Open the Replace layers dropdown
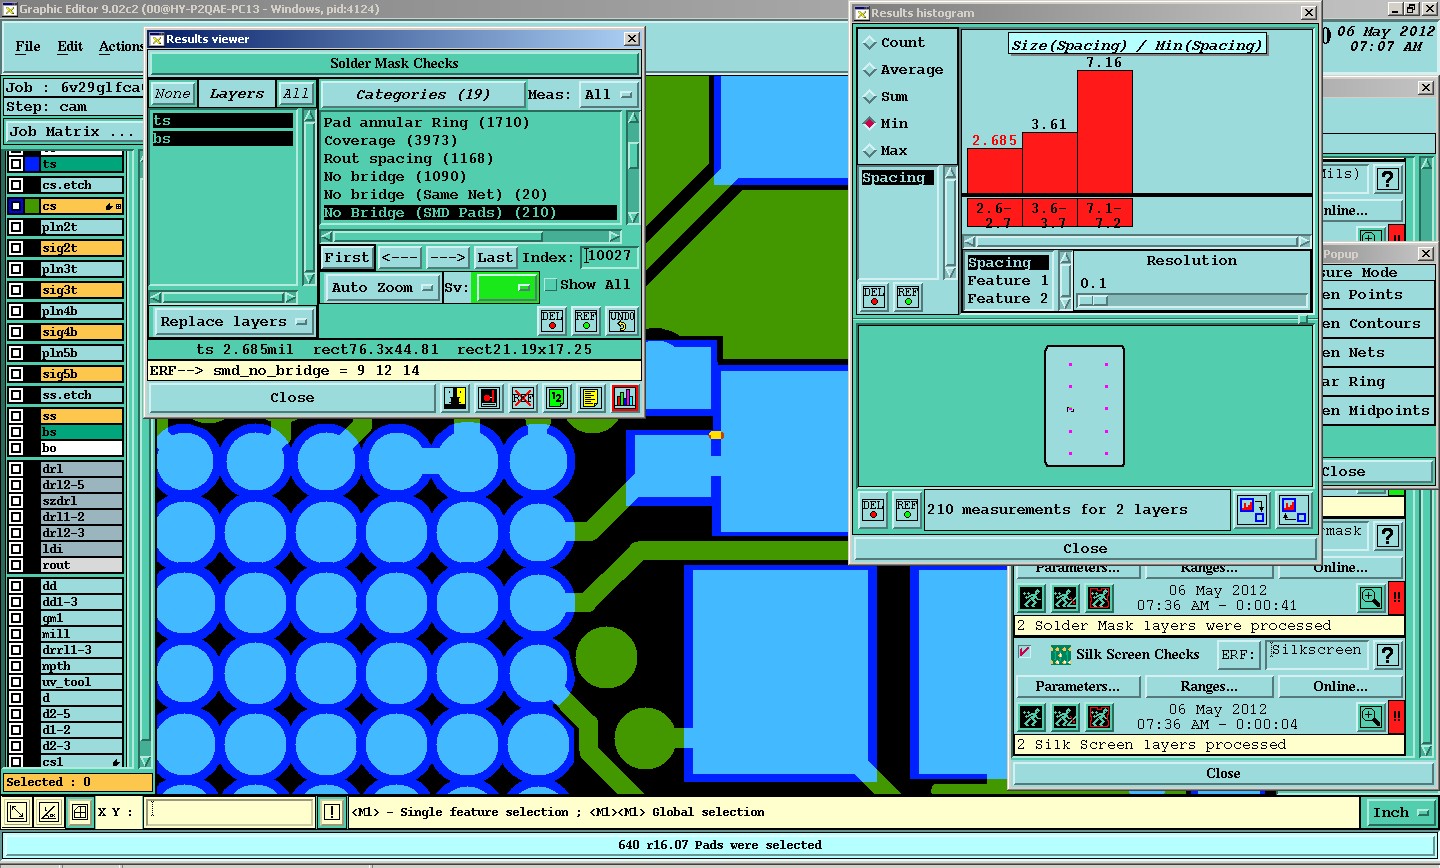This screenshot has height=868, width=1440. pyautogui.click(x=233, y=322)
